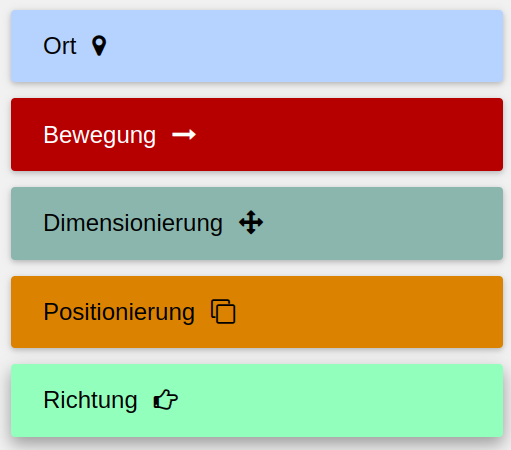Screen dimensions: 511x450
Task: Click the four-way arrows icon beside Dimensionierung
Action: [x=251, y=222]
